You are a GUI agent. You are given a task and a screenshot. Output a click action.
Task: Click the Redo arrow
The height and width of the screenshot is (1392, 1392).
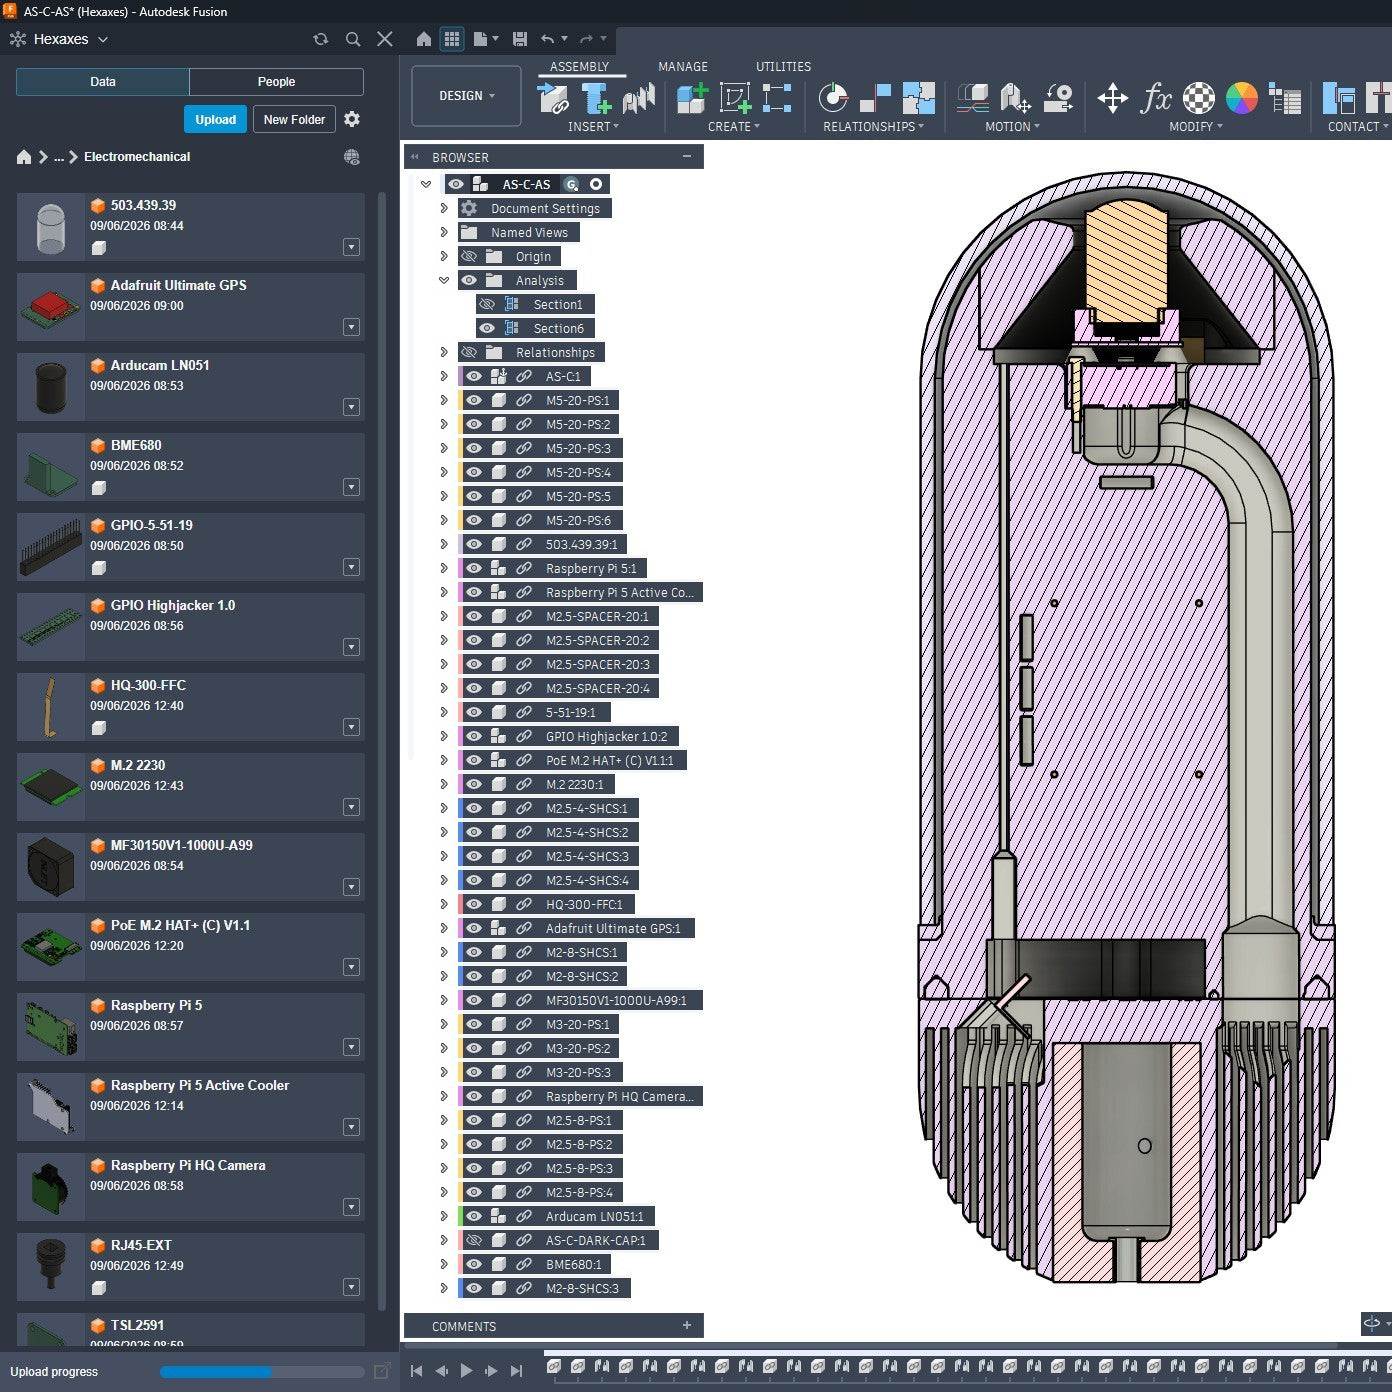coord(586,39)
